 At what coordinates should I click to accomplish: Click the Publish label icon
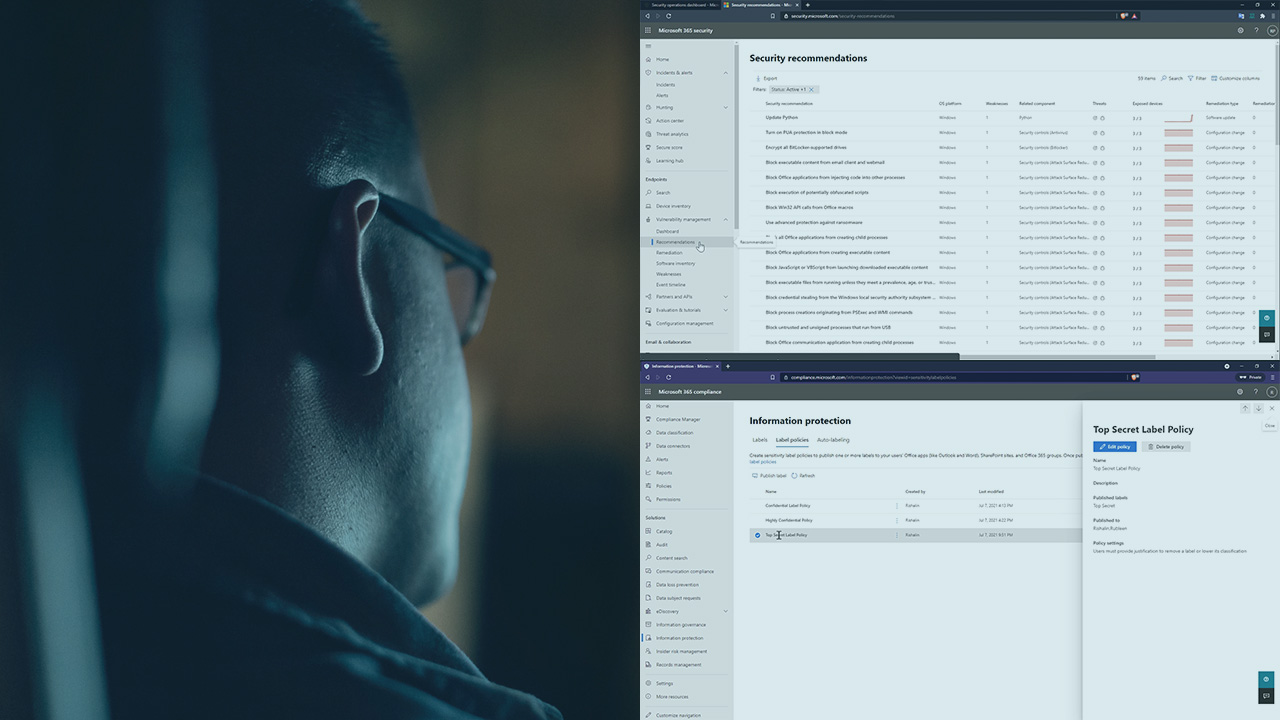755,476
